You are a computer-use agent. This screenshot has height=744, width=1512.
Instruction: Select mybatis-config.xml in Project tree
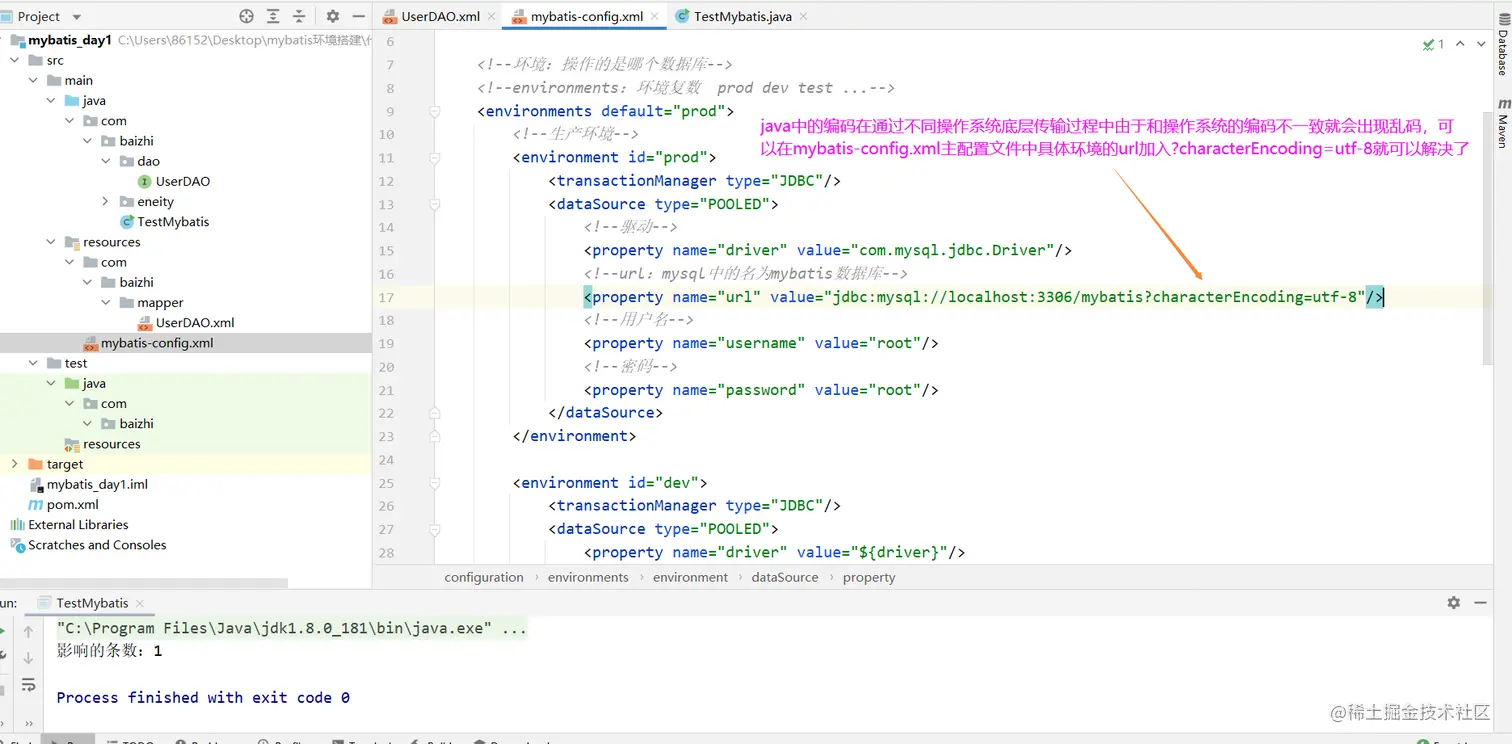tap(157, 343)
